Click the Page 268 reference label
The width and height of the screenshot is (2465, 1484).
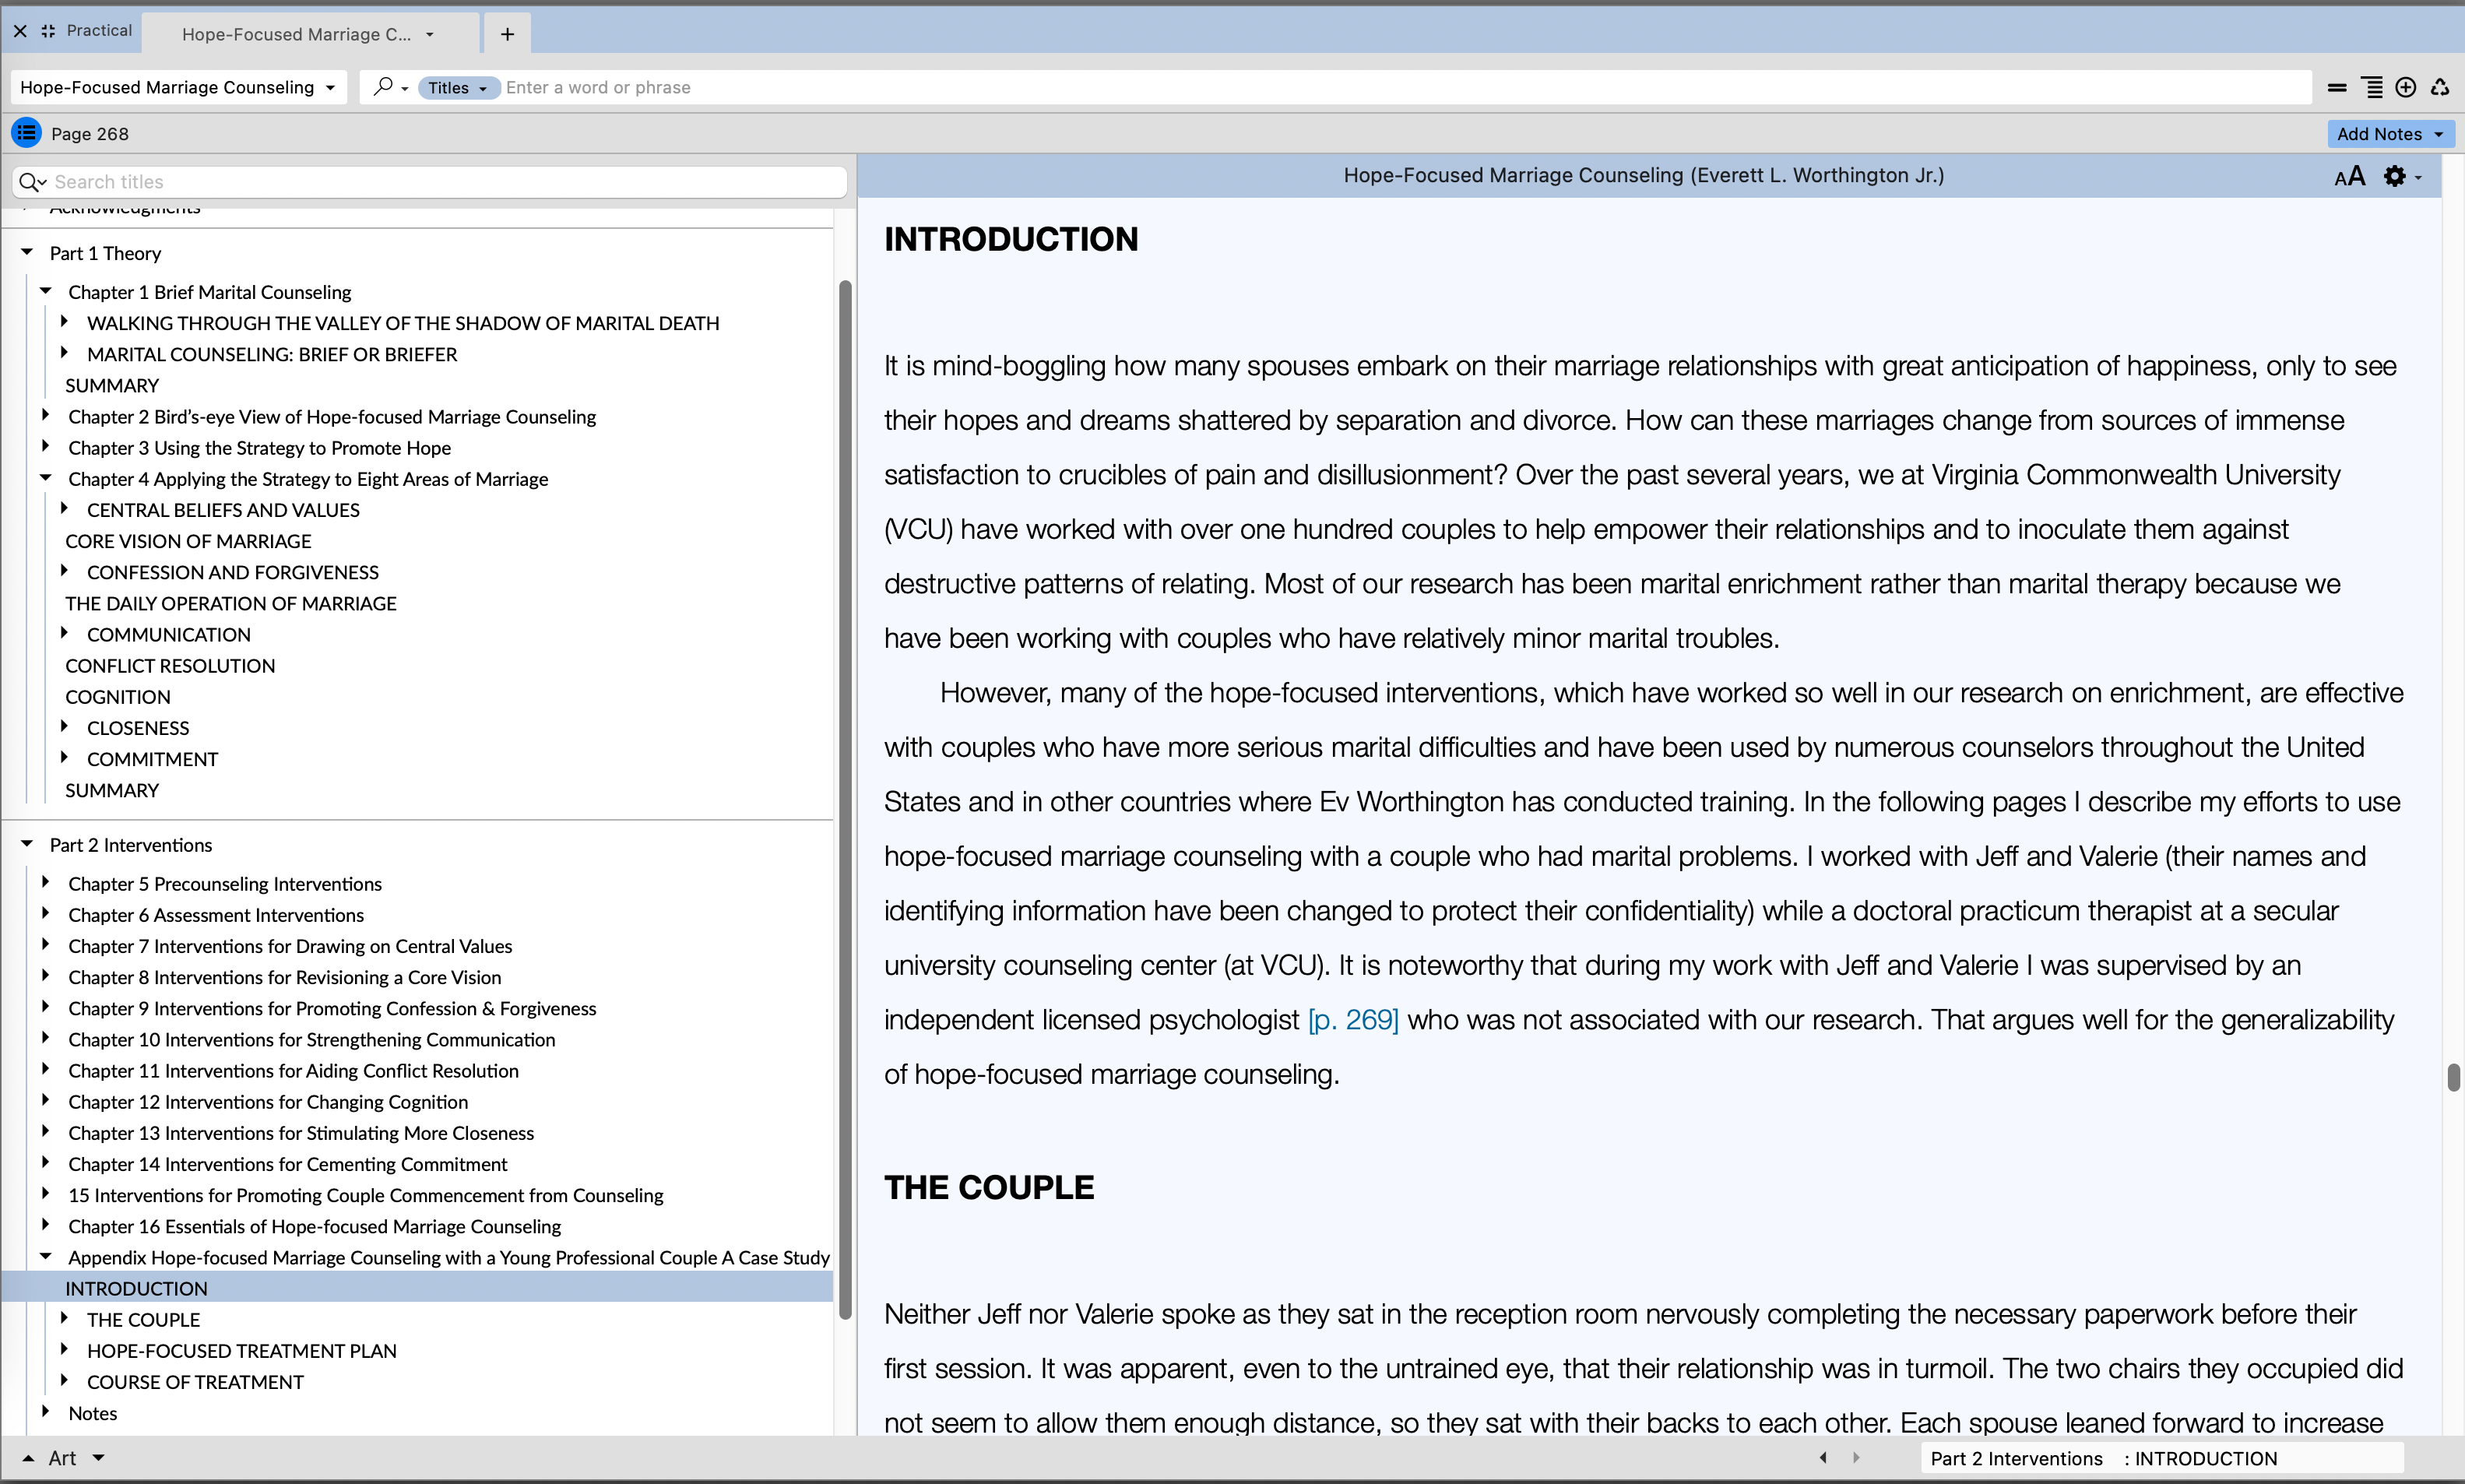90,134
